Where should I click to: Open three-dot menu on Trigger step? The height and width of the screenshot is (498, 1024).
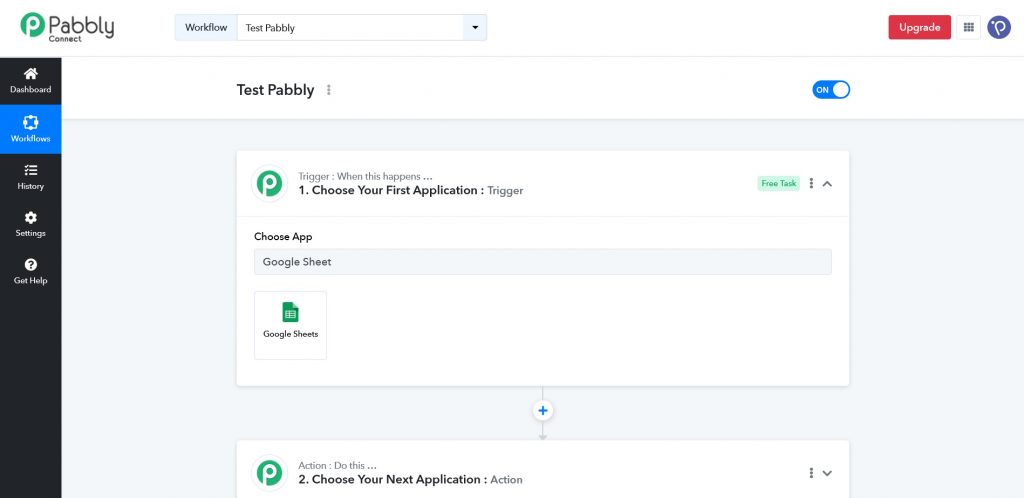[811, 184]
